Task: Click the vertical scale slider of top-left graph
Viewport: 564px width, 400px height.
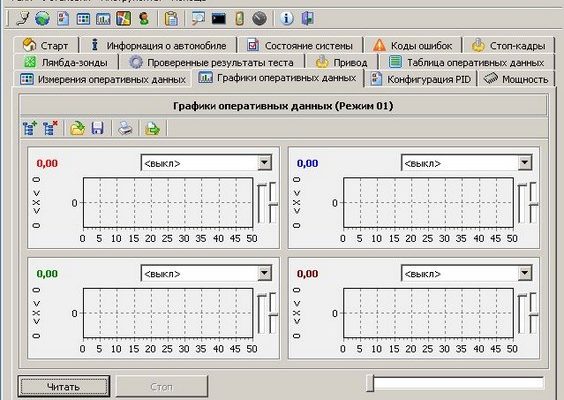Action: pos(262,203)
